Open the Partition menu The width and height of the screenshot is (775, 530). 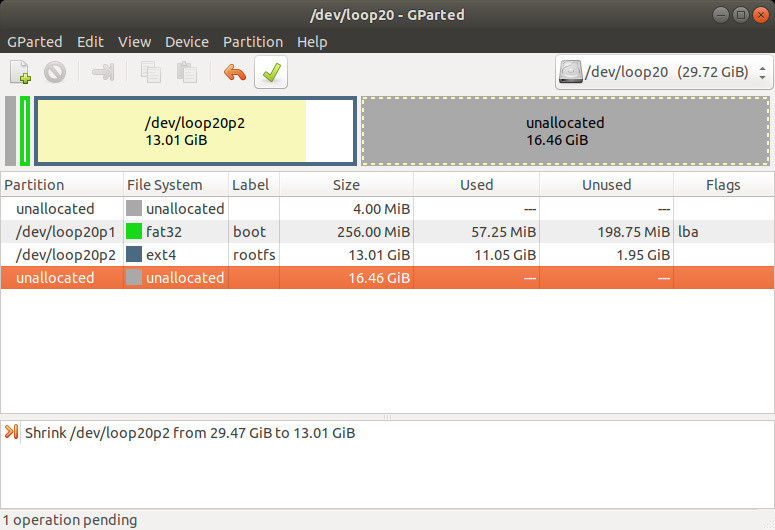click(252, 42)
